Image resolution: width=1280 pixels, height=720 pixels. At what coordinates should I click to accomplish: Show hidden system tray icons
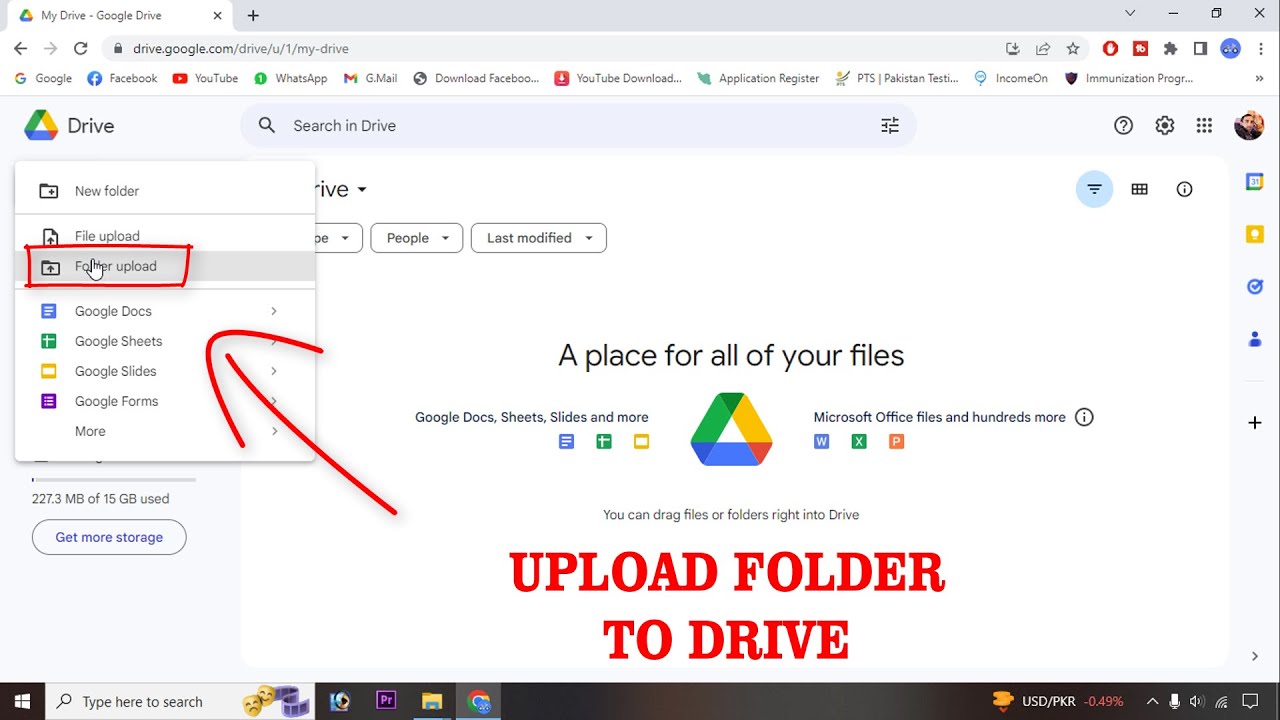pyautogui.click(x=1152, y=701)
